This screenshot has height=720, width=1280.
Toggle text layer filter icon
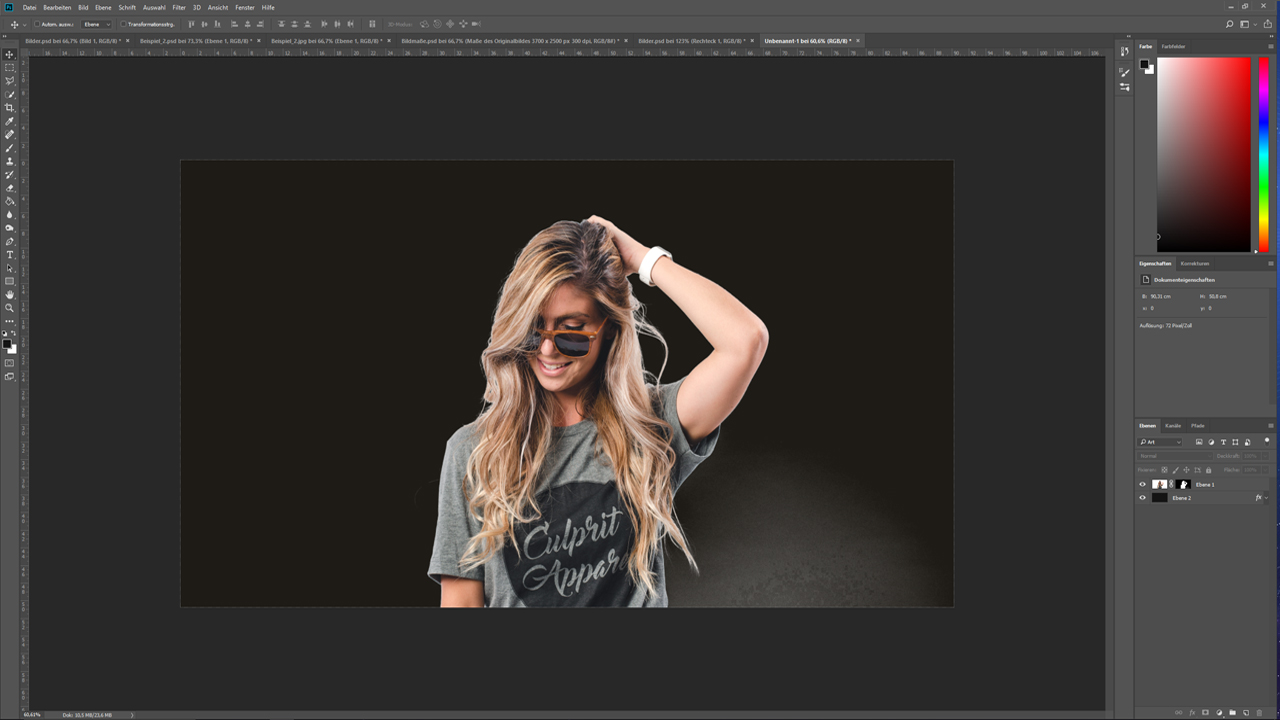point(1223,442)
